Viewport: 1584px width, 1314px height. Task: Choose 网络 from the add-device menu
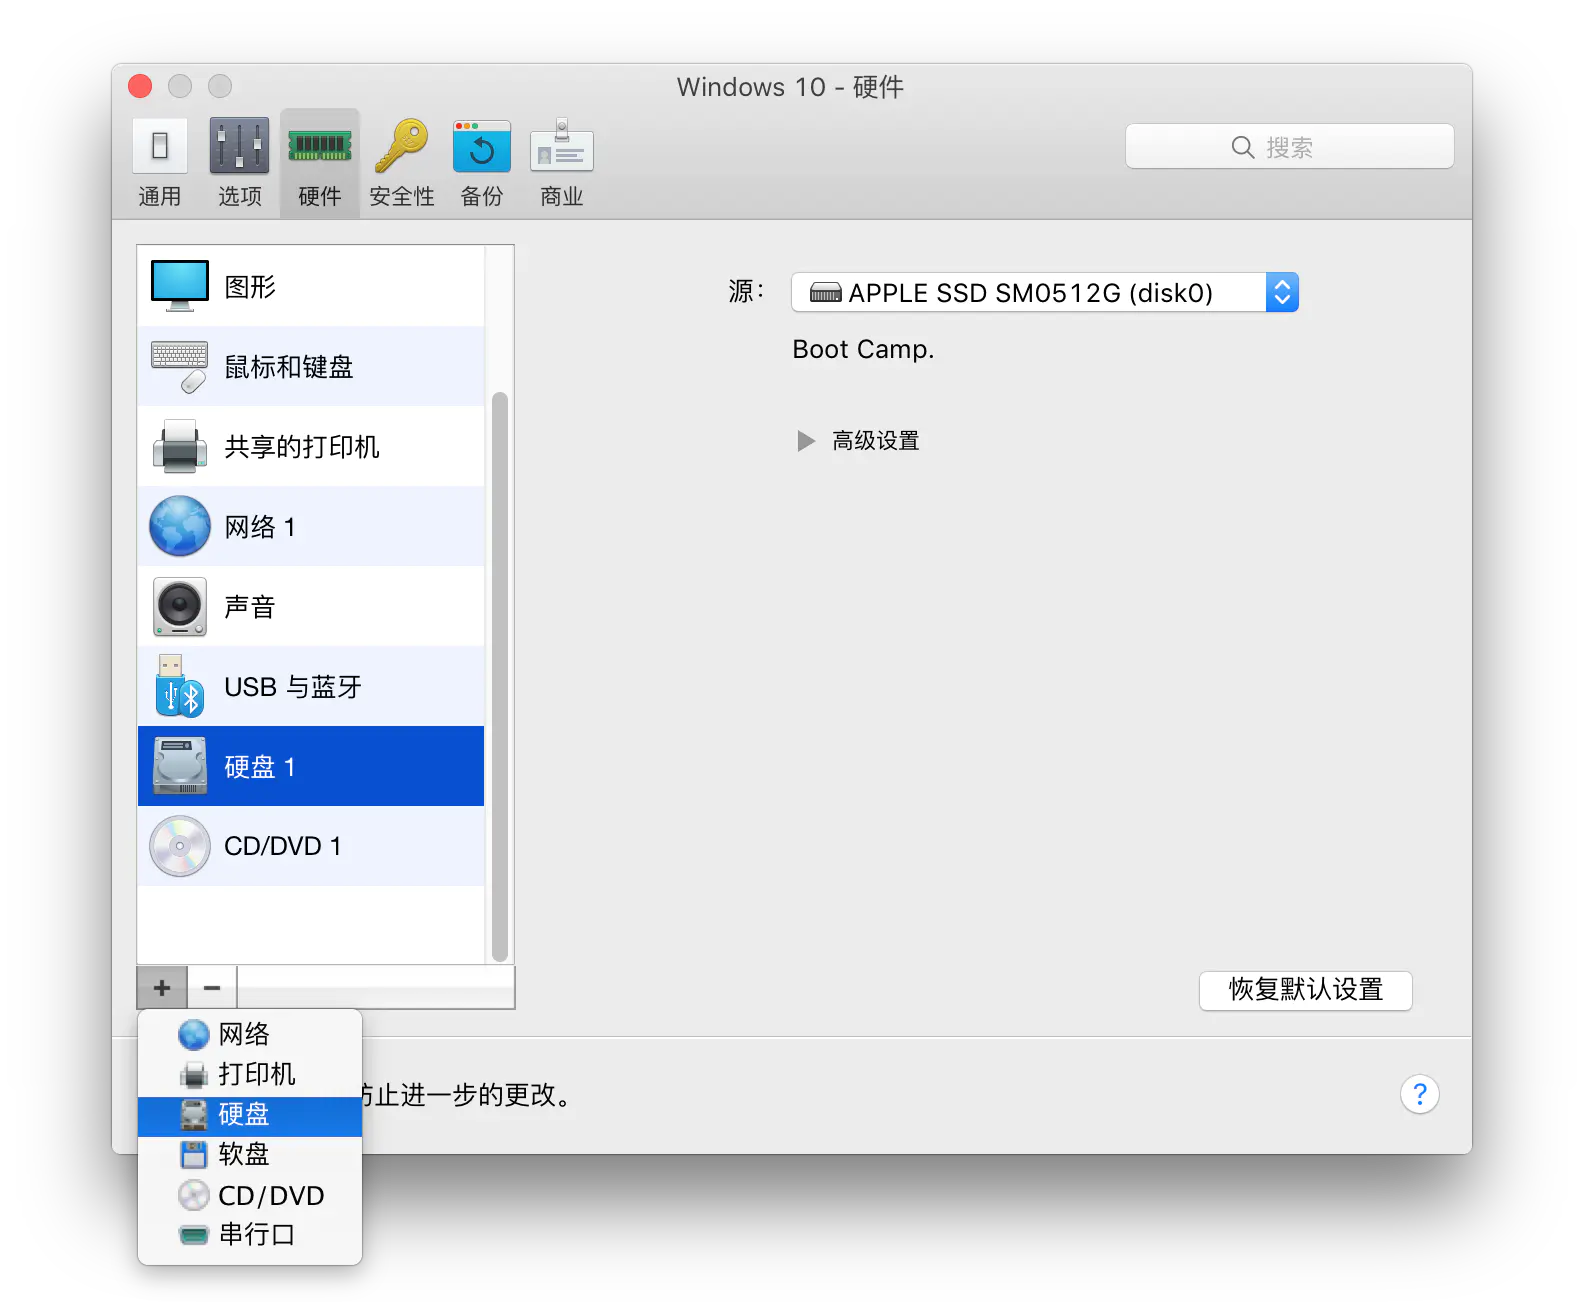pos(250,1034)
